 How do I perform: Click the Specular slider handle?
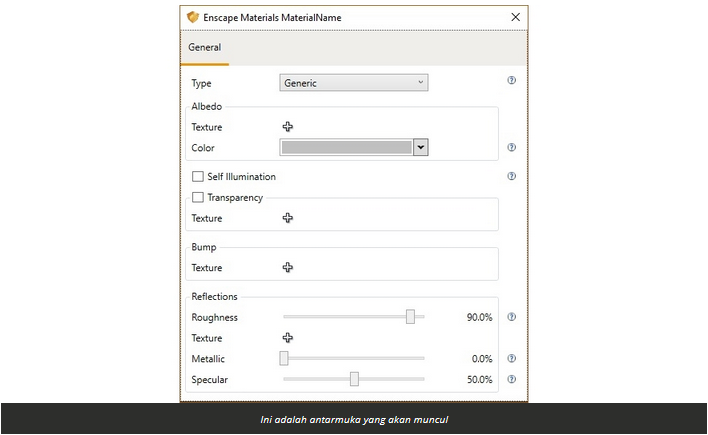pos(354,379)
